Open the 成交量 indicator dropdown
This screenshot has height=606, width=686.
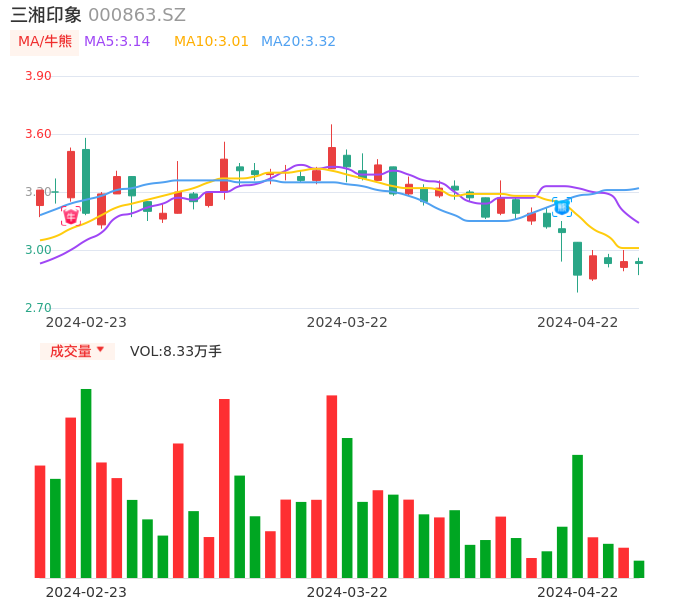click(x=77, y=351)
